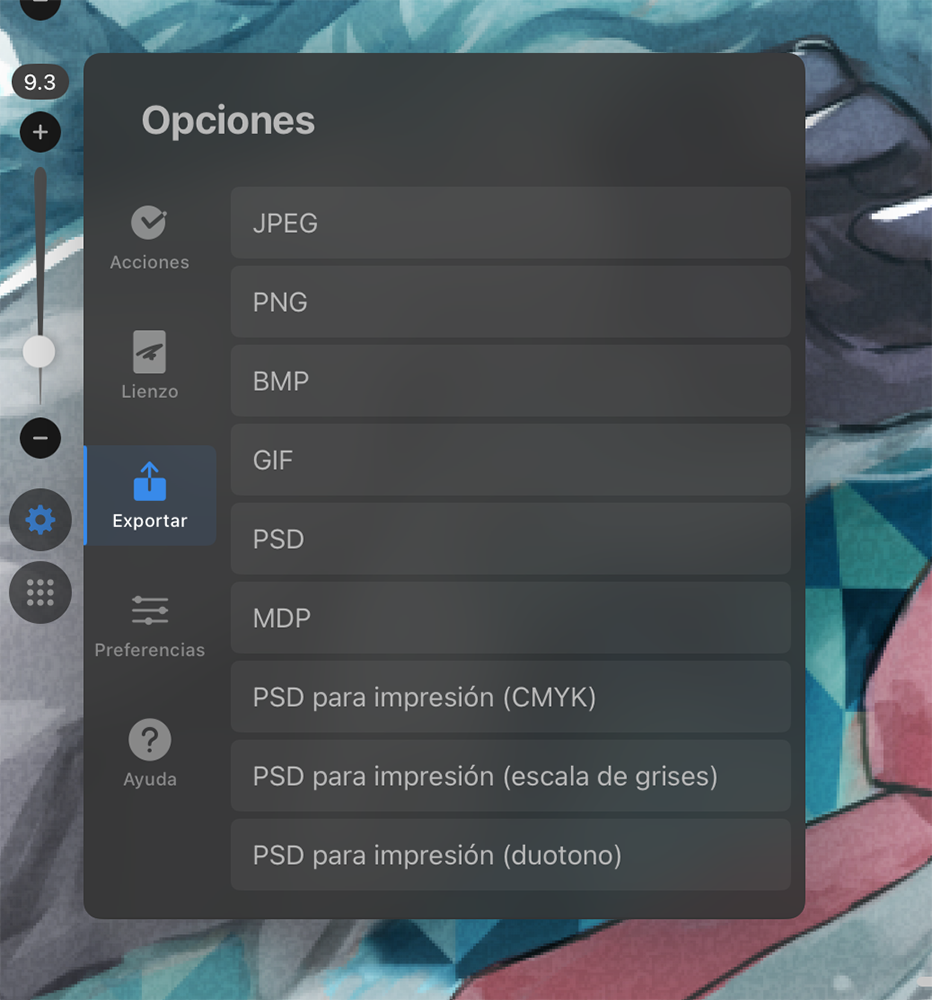
Task: Click the vertical brush size slider handle
Action: [39, 352]
